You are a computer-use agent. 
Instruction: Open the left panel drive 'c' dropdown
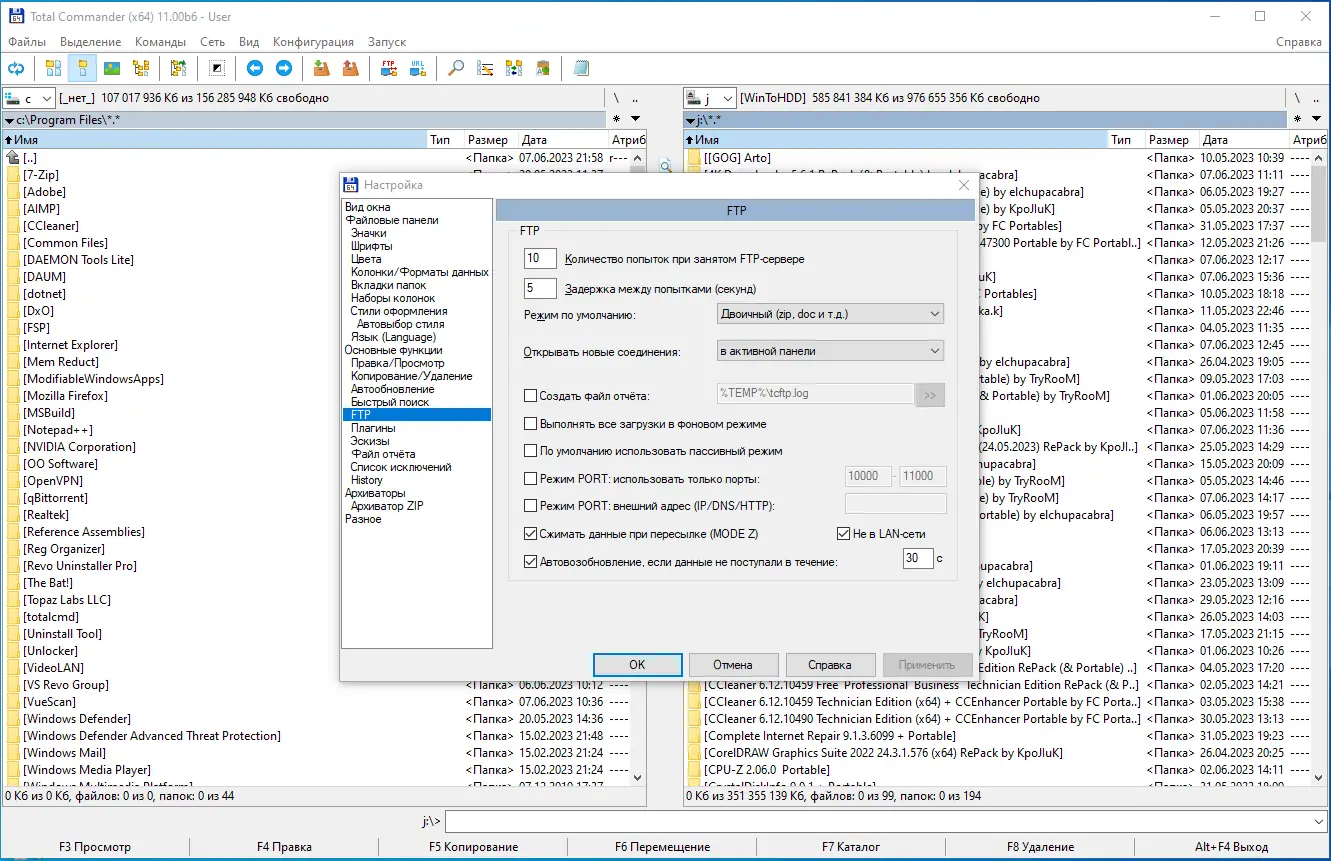coord(29,98)
